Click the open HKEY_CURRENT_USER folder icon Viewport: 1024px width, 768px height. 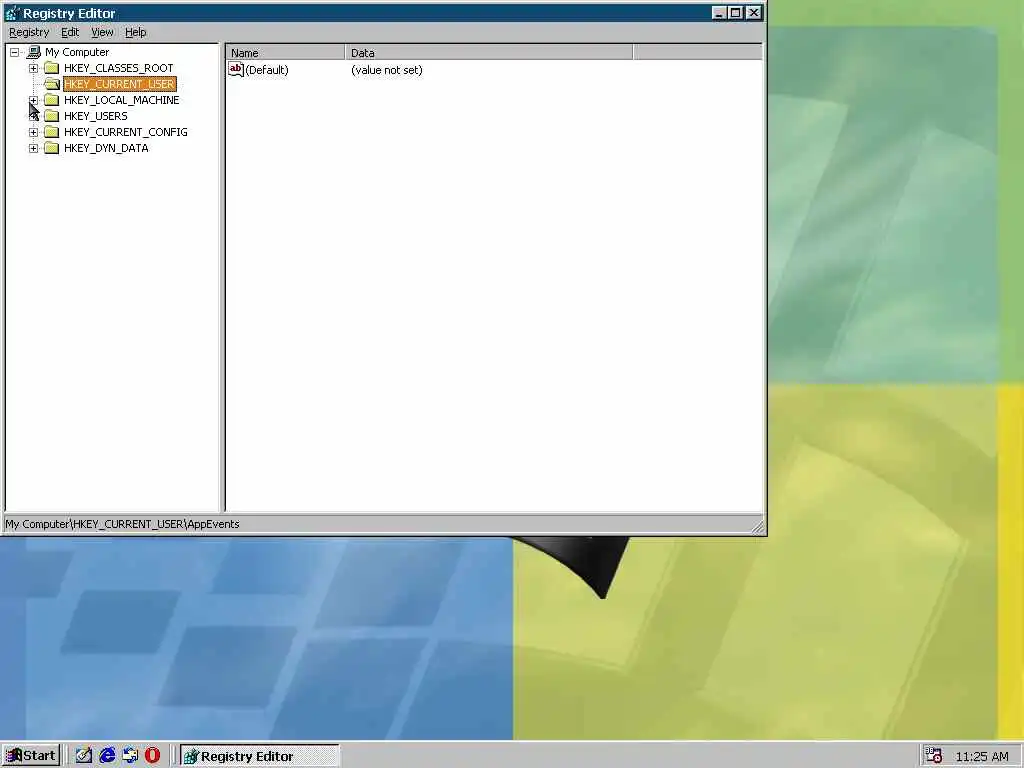coord(52,84)
